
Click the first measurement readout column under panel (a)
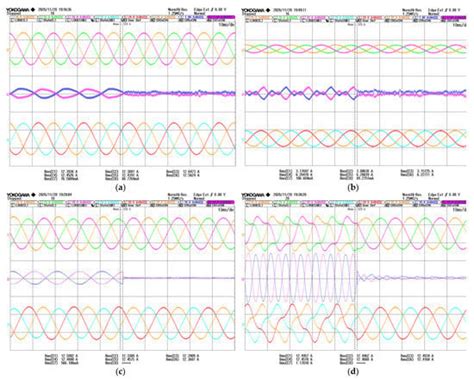click(61, 175)
